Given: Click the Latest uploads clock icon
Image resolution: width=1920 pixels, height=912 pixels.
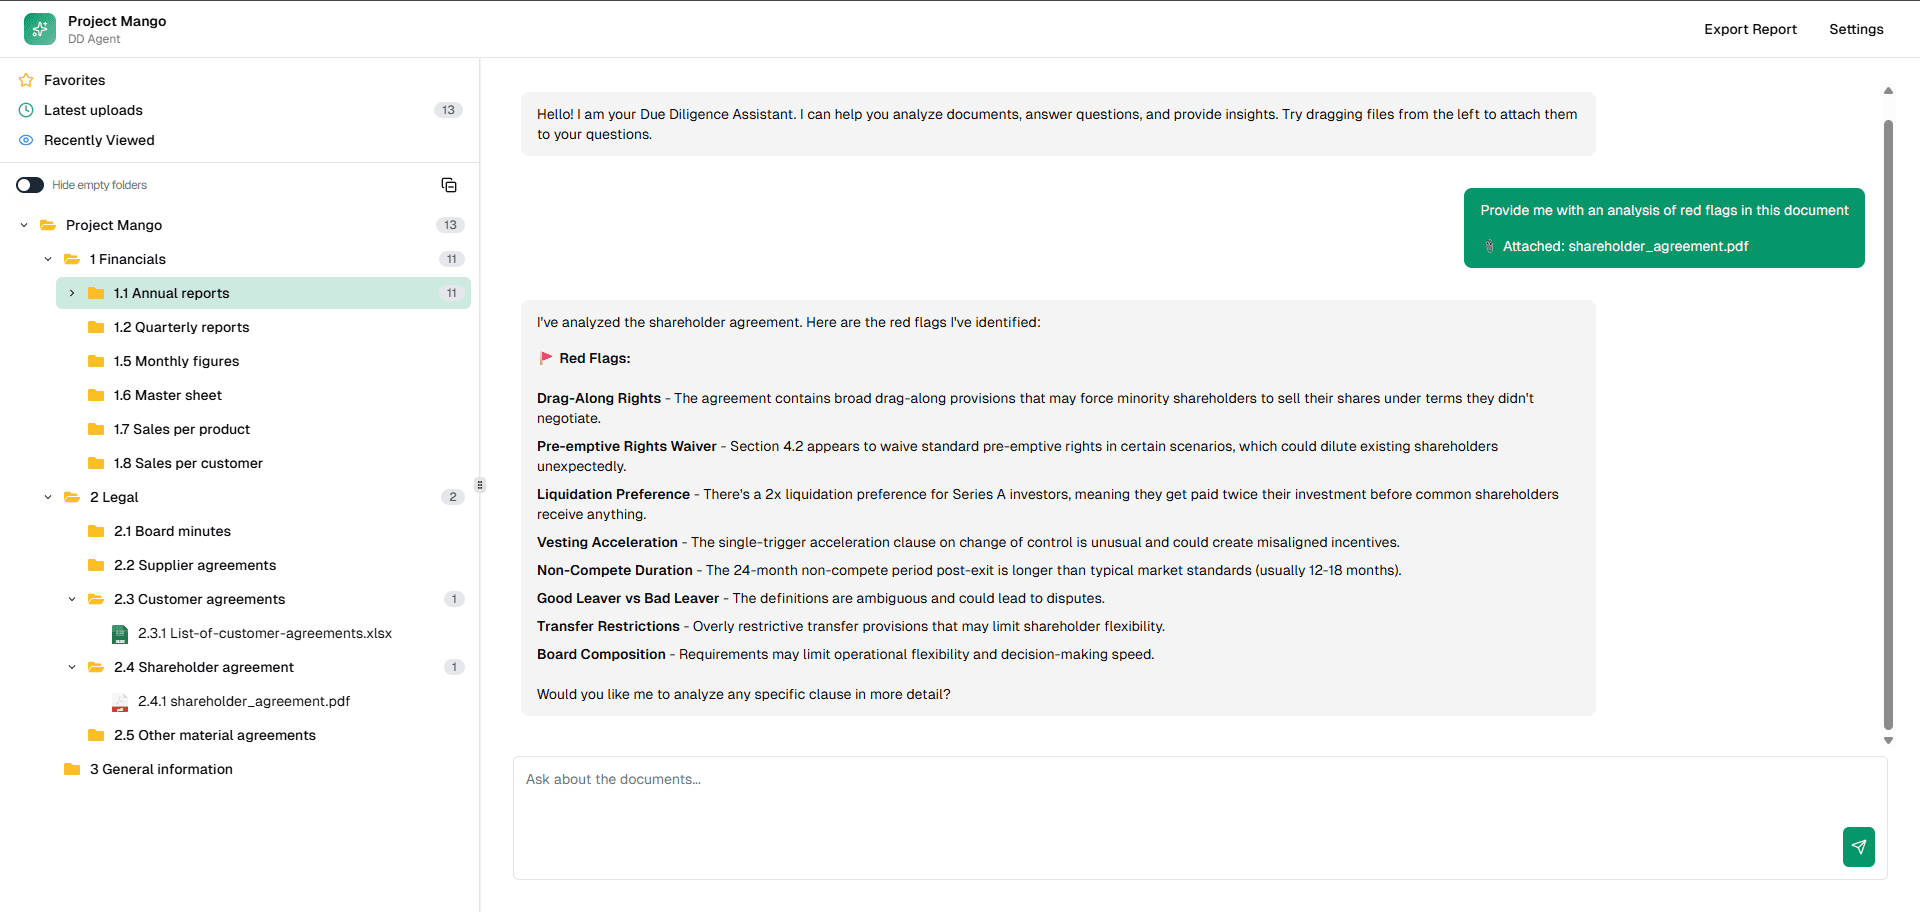Looking at the screenshot, I should (26, 110).
